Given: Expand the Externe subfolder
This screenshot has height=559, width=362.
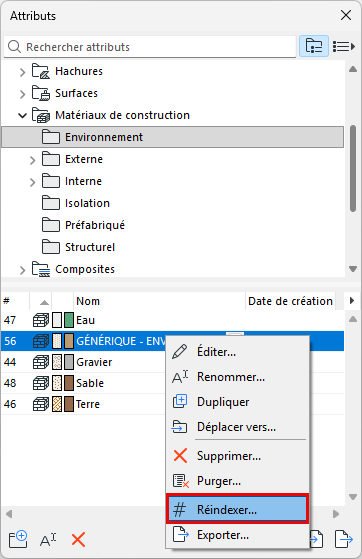Looking at the screenshot, I should point(32,160).
